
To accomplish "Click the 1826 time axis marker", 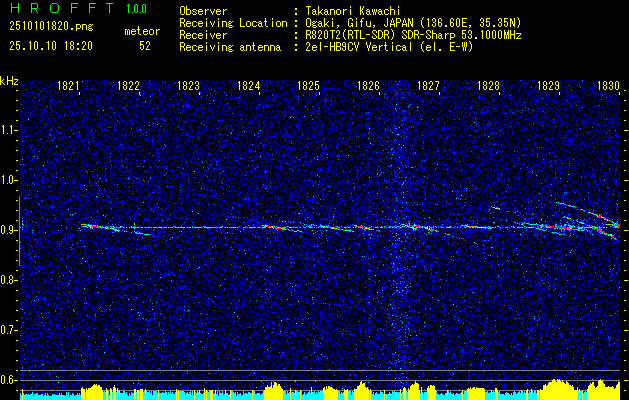I will coord(368,86).
